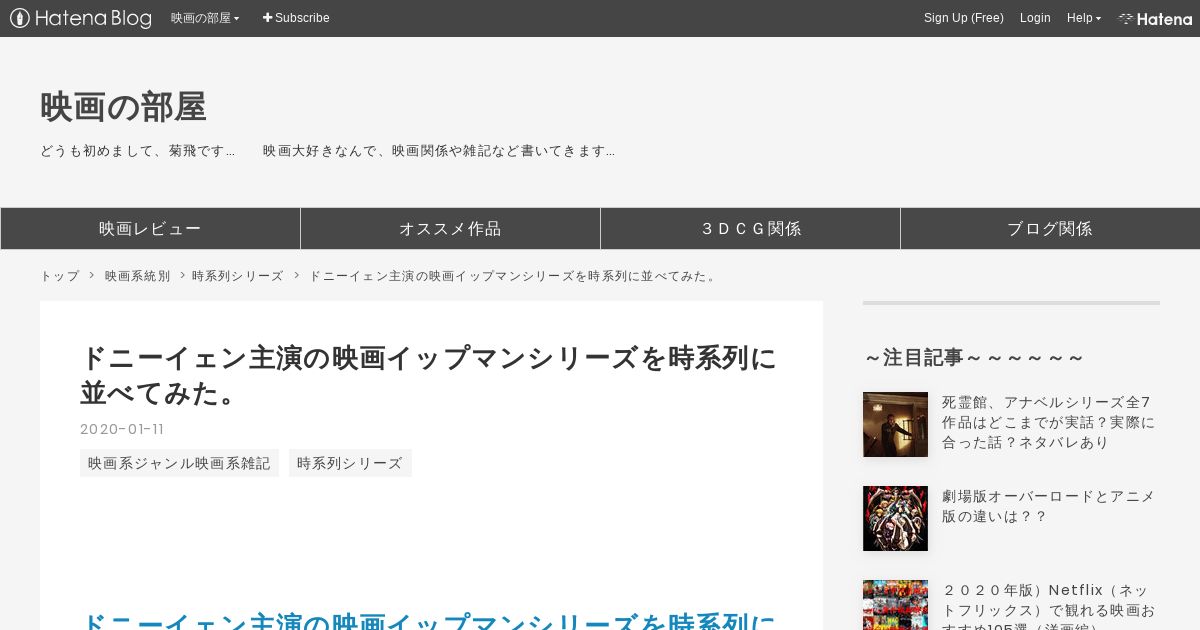Select the オススメ作品 navigation tab
1200x630 pixels.
(450, 228)
